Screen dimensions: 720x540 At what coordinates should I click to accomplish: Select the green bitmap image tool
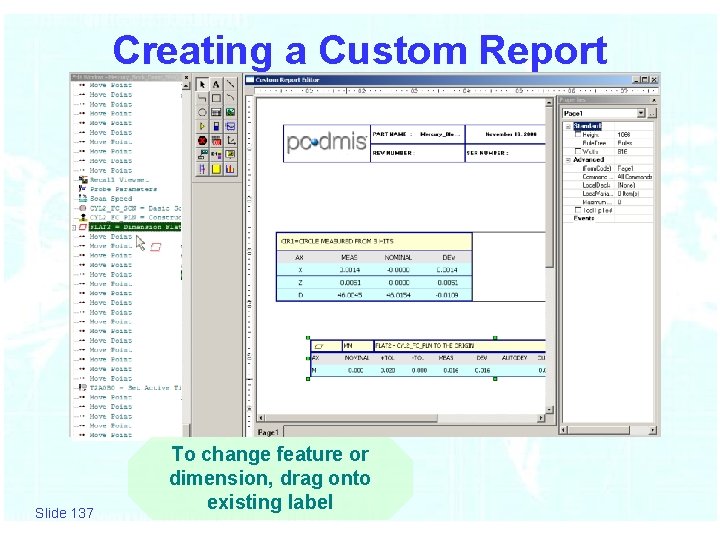231,112
